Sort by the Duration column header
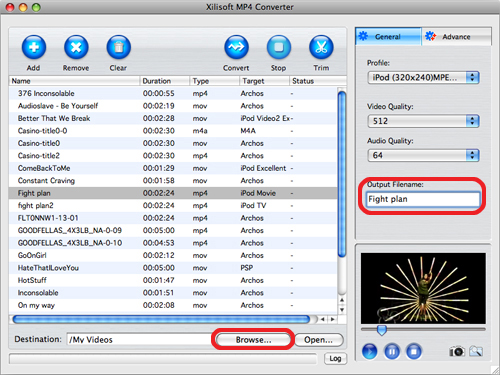Image resolution: width=500 pixels, height=375 pixels. [165, 81]
